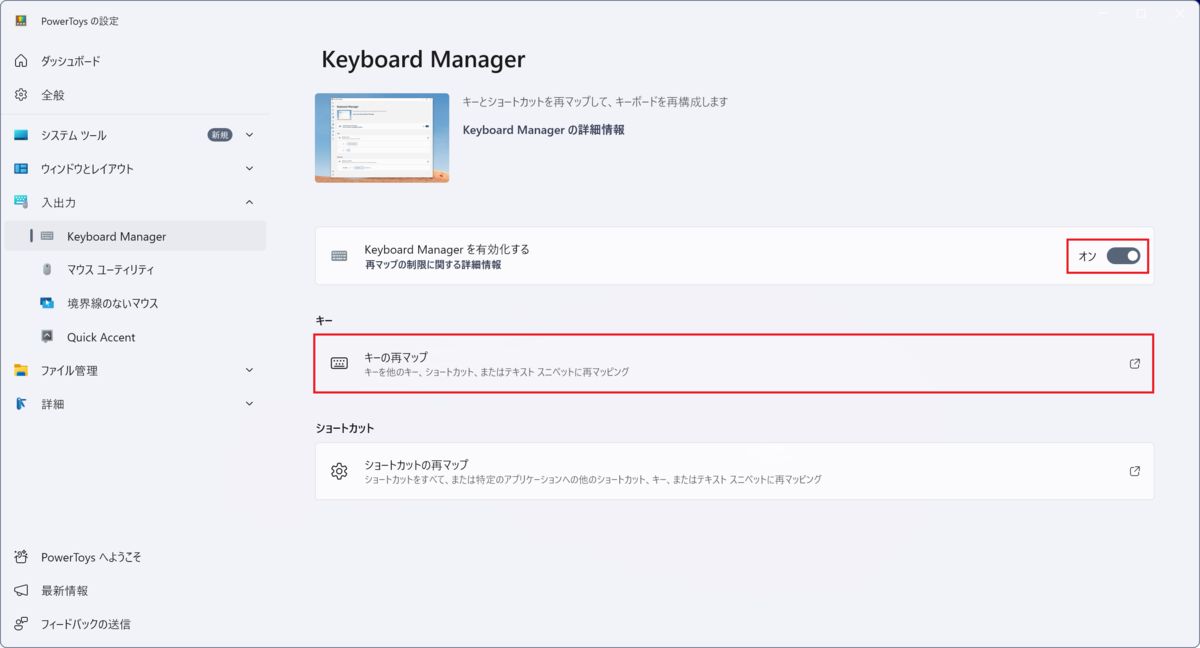Collapse the 入出力 section chevron
This screenshot has height=648, width=1200.
(249, 202)
